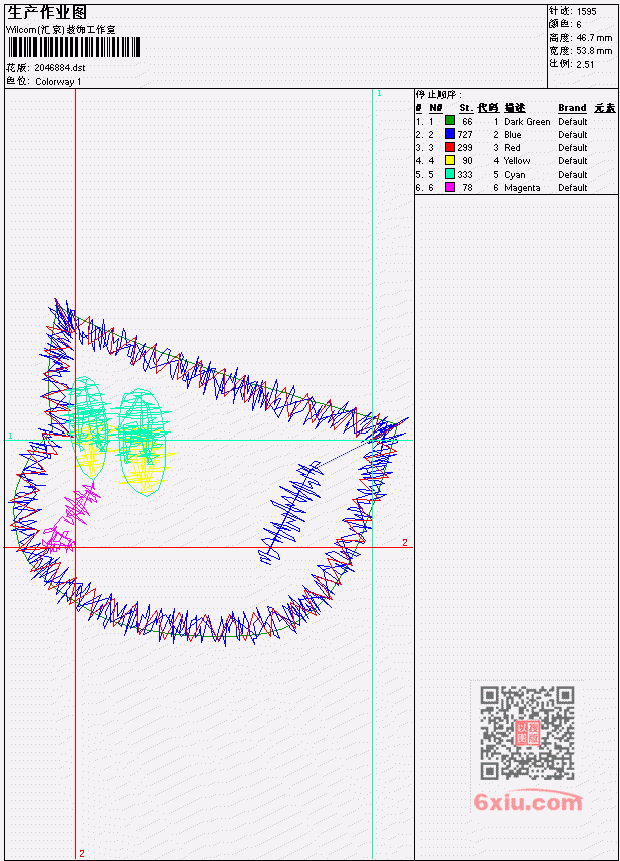Select the Dark Green description text
Screen dimensions: 620x861
(x=527, y=121)
